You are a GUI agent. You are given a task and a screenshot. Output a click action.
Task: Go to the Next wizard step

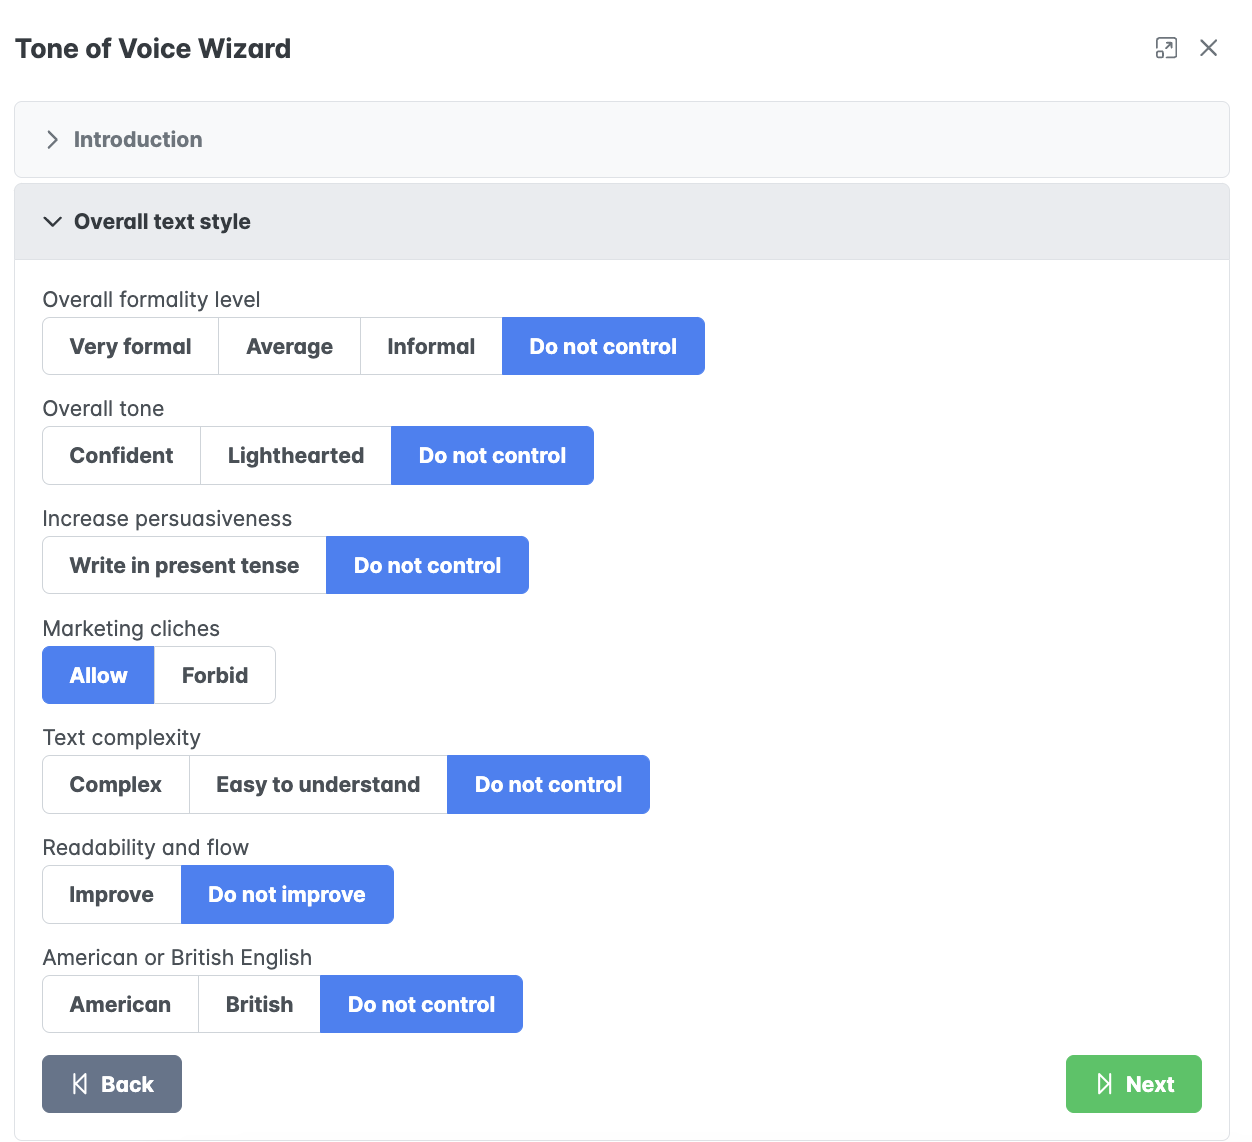(x=1133, y=1085)
